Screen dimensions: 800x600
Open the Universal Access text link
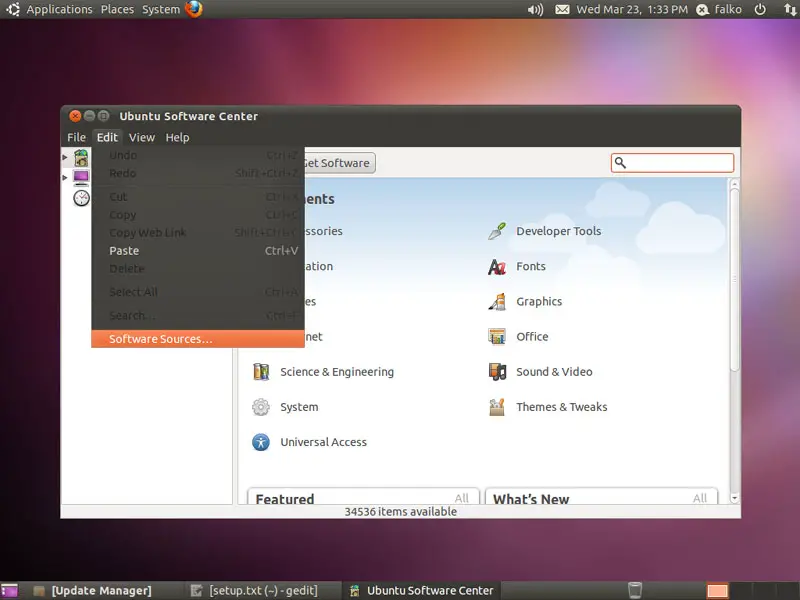(x=323, y=442)
